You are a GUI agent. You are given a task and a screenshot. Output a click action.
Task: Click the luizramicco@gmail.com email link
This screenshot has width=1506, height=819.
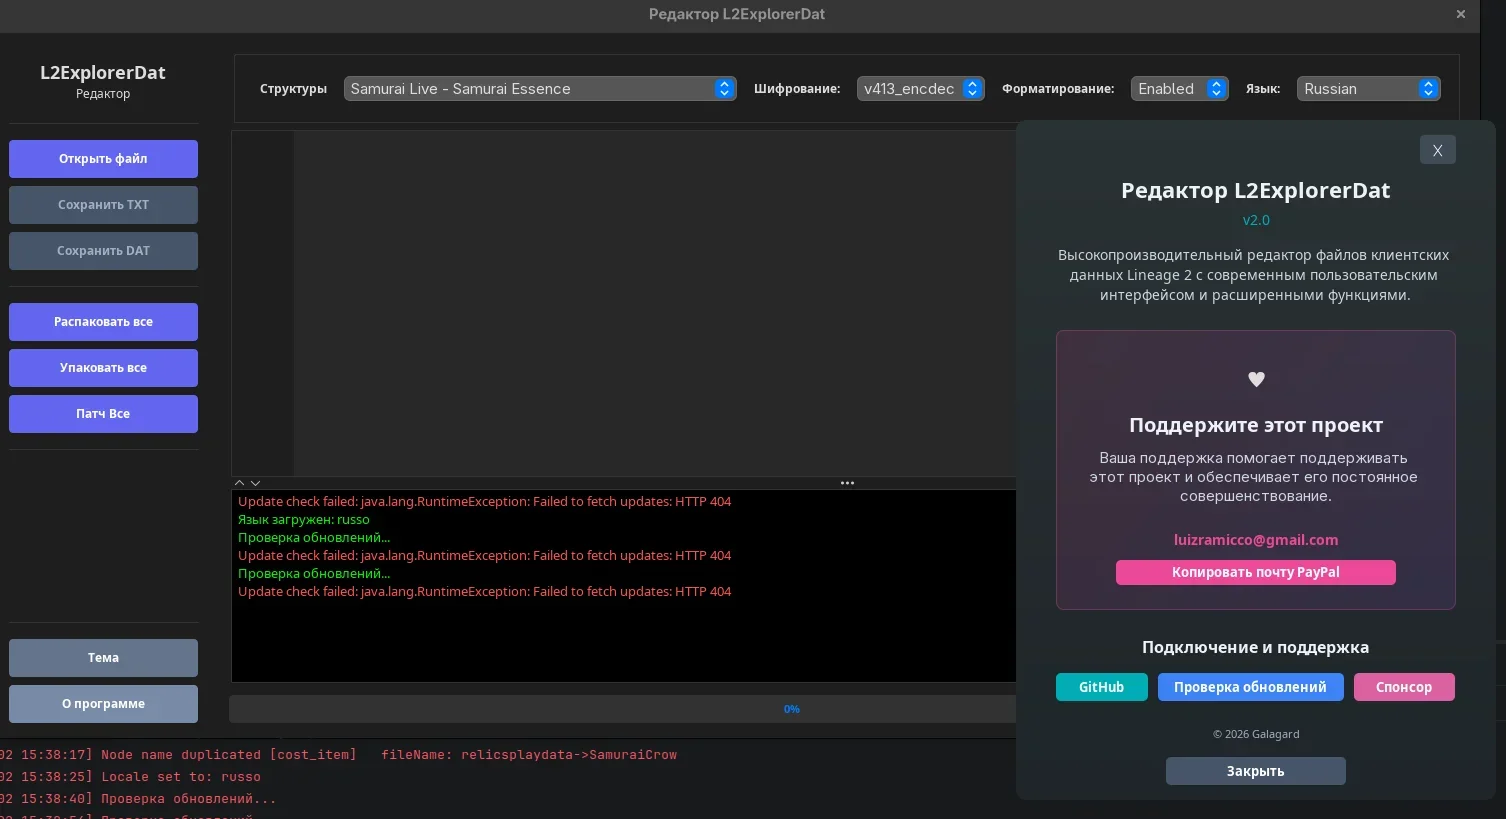[1256, 540]
